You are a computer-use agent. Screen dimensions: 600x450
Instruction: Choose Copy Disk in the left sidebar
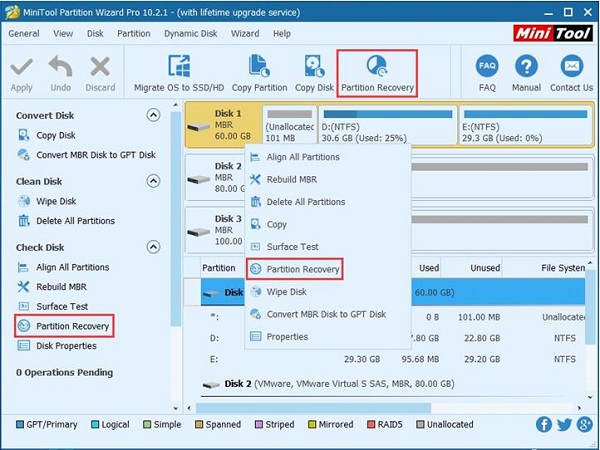click(47, 135)
